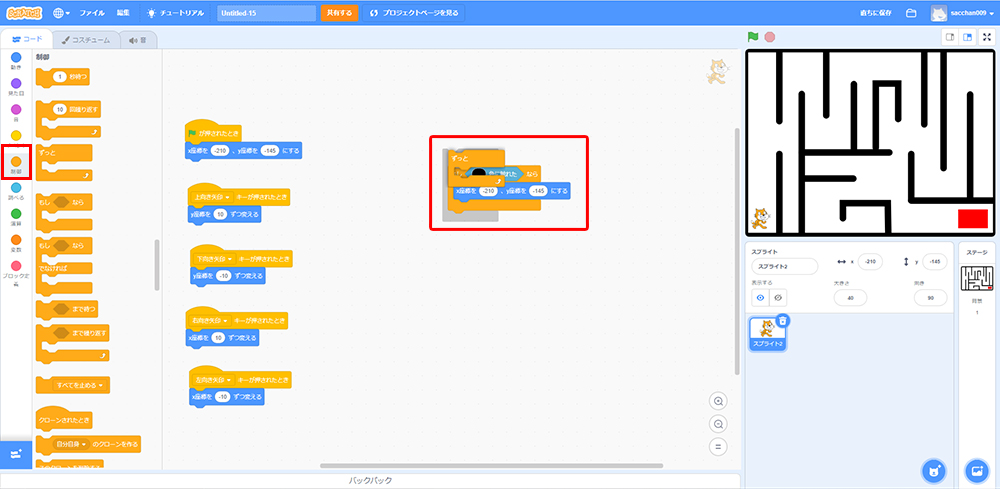The image size is (1000, 489).
Task: Click the choose a sprite cat button
Action: [x=932, y=470]
